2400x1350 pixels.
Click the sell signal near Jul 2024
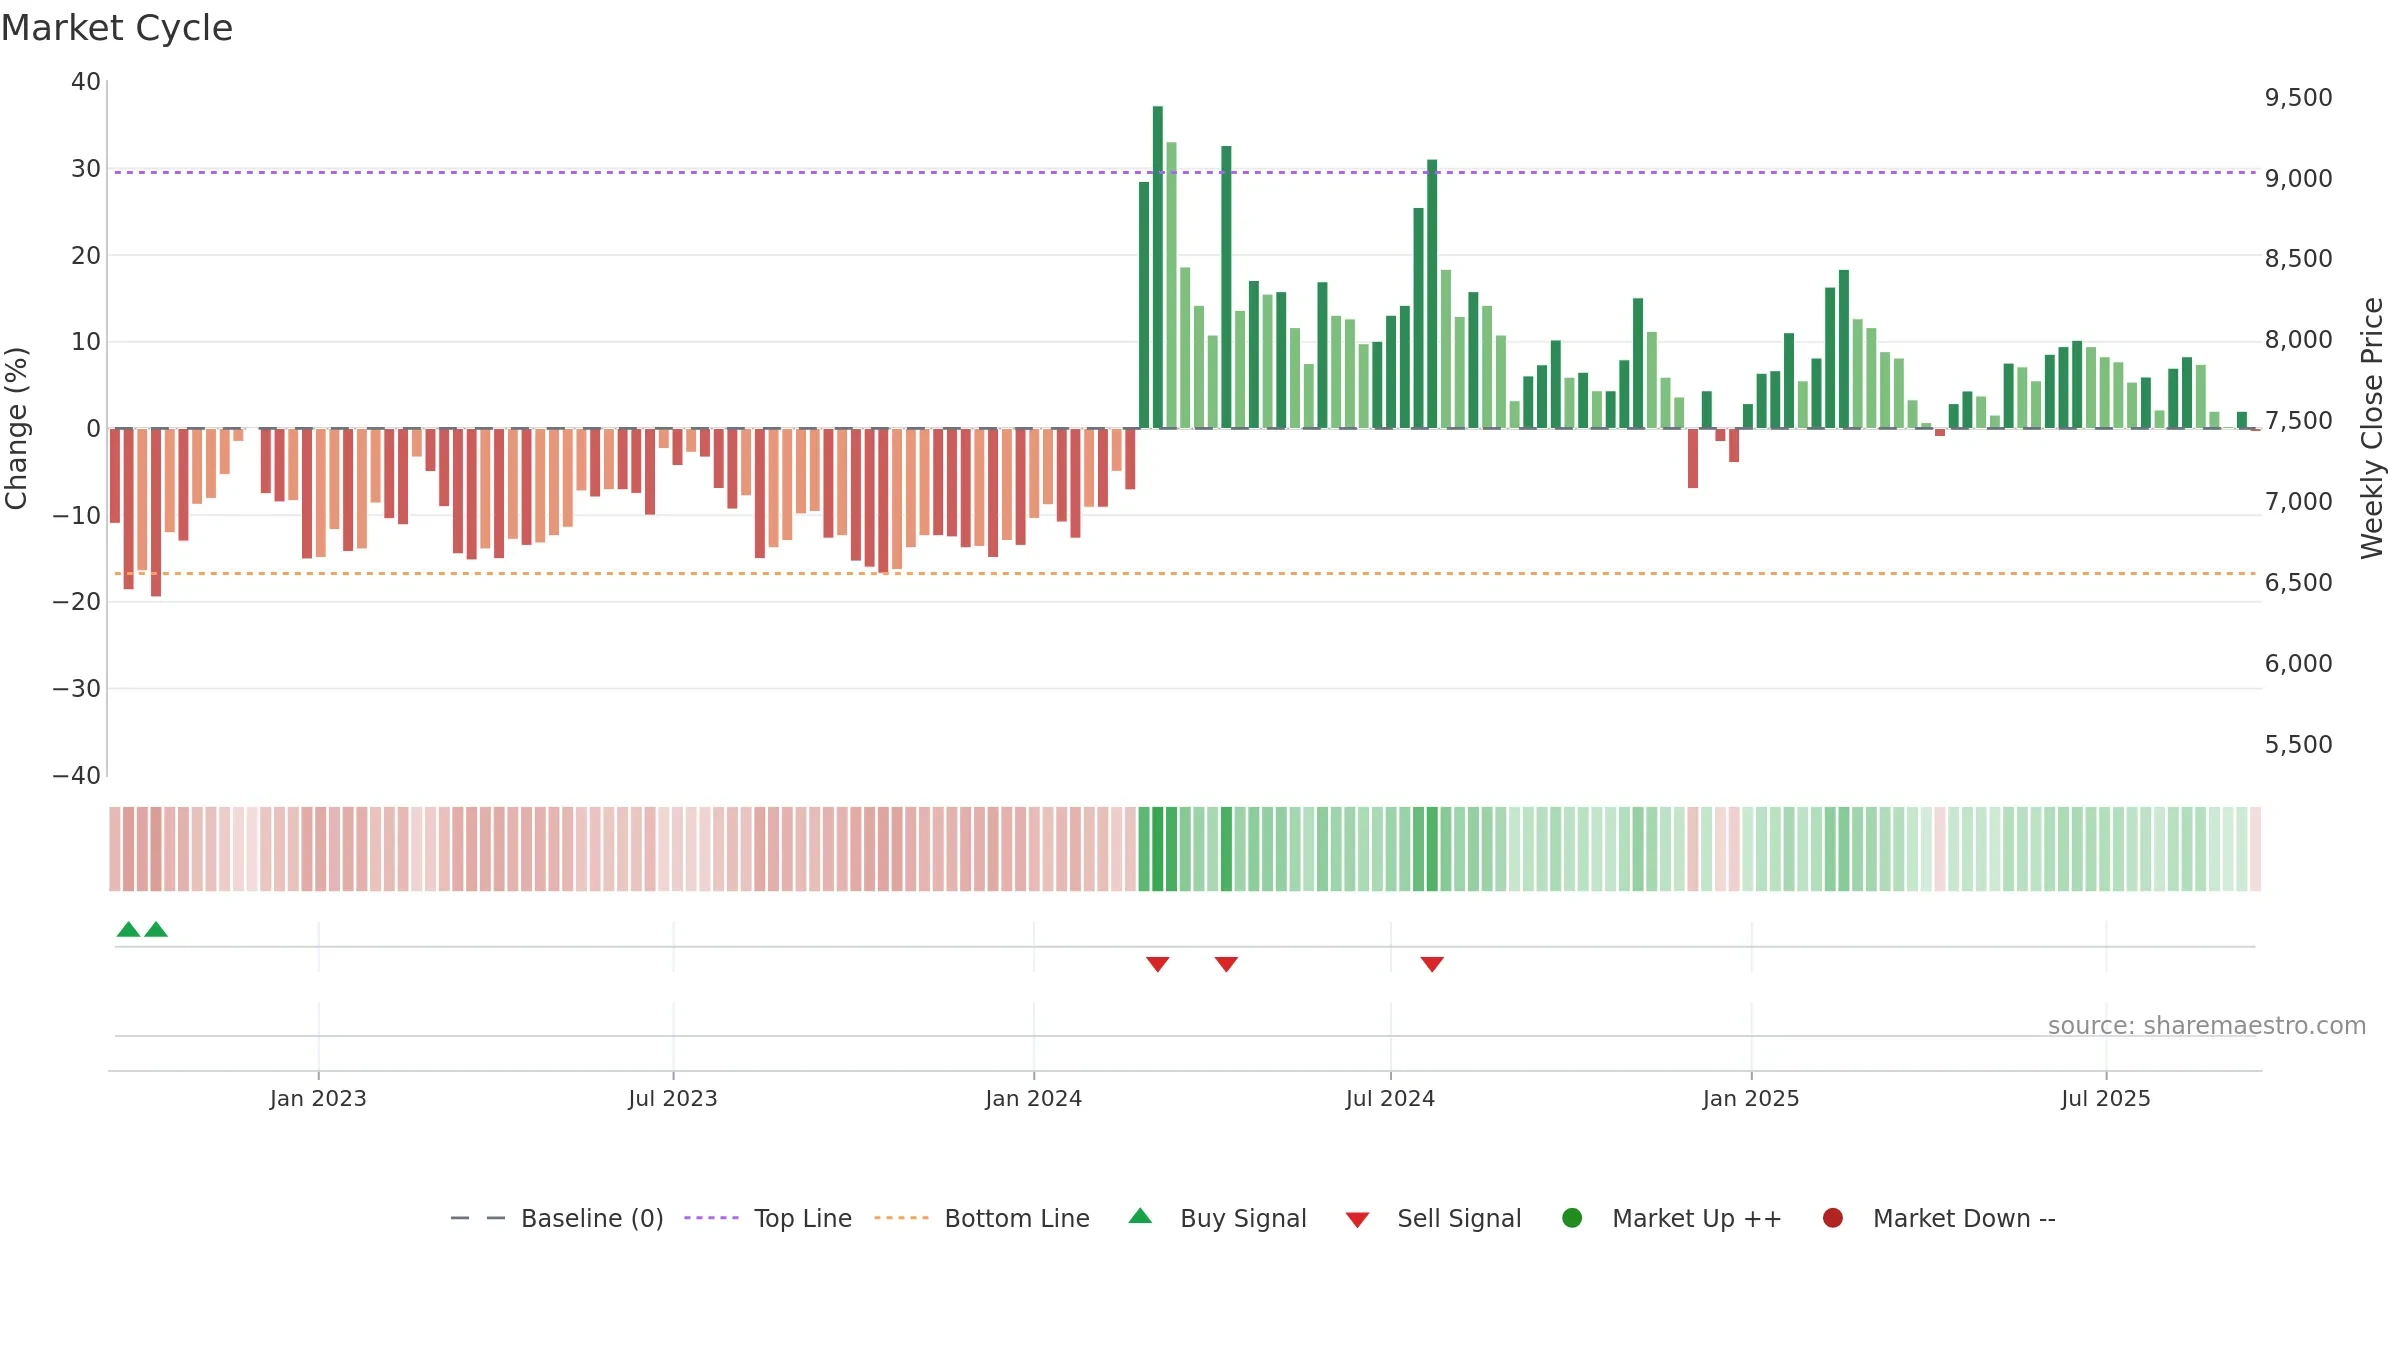tap(1432, 964)
